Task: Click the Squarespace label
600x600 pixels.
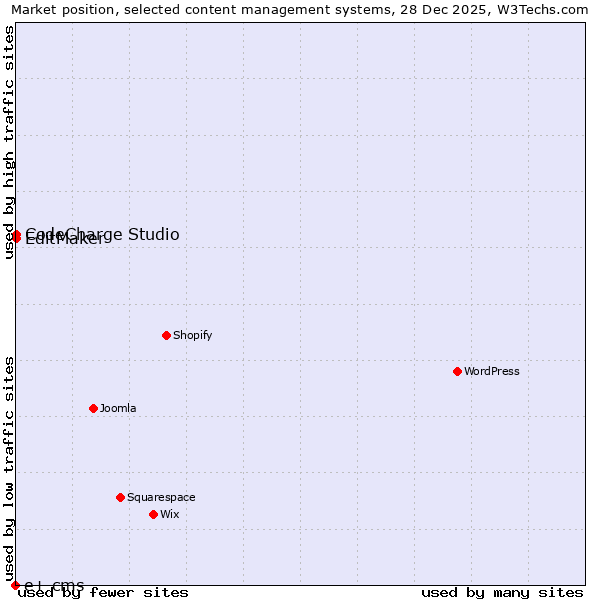Action: pos(161,497)
